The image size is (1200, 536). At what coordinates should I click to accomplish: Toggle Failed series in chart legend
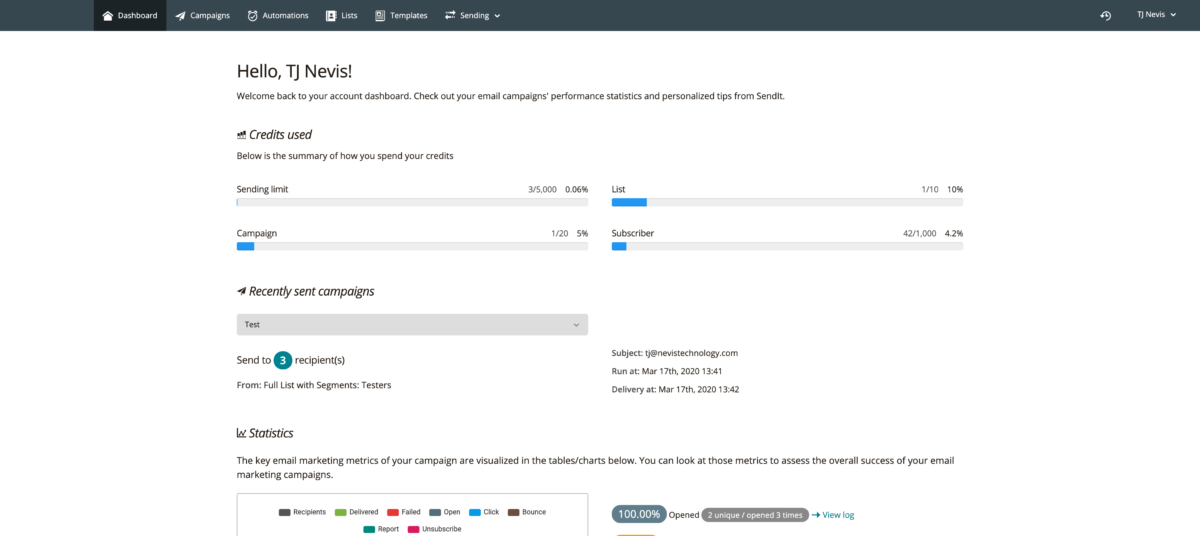tap(404, 512)
